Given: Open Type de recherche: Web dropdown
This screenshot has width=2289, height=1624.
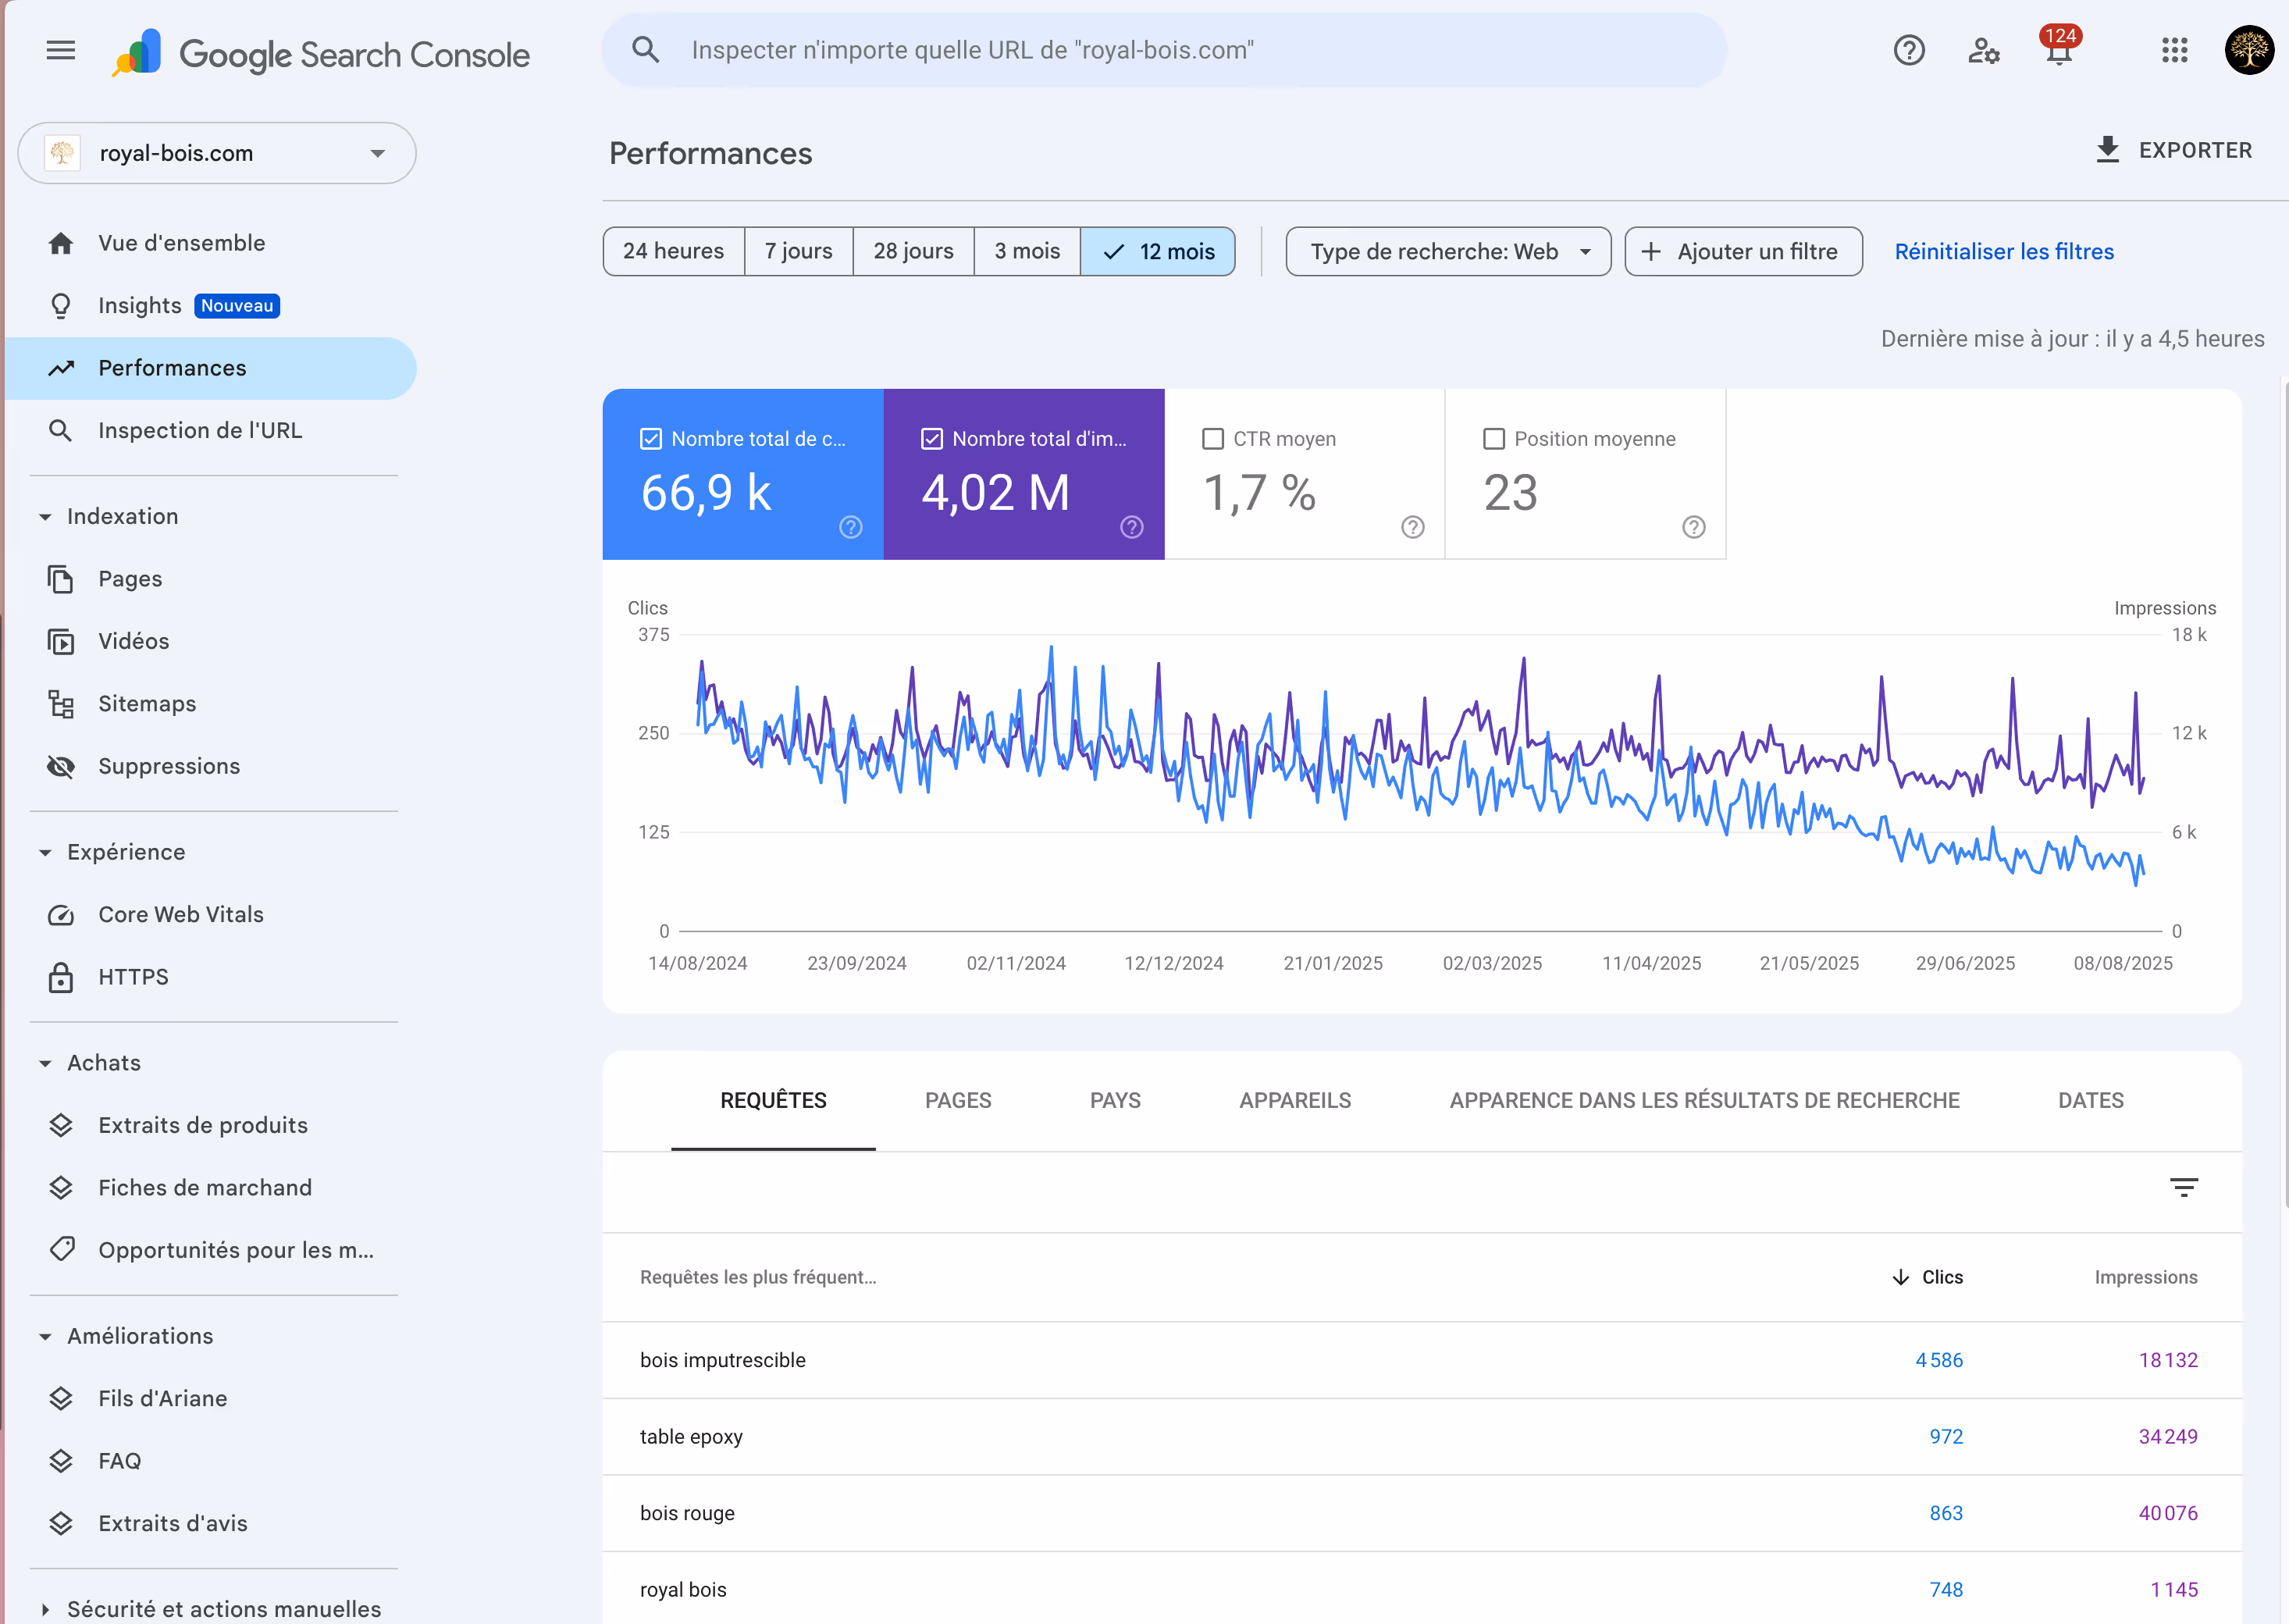Looking at the screenshot, I should (x=1447, y=252).
